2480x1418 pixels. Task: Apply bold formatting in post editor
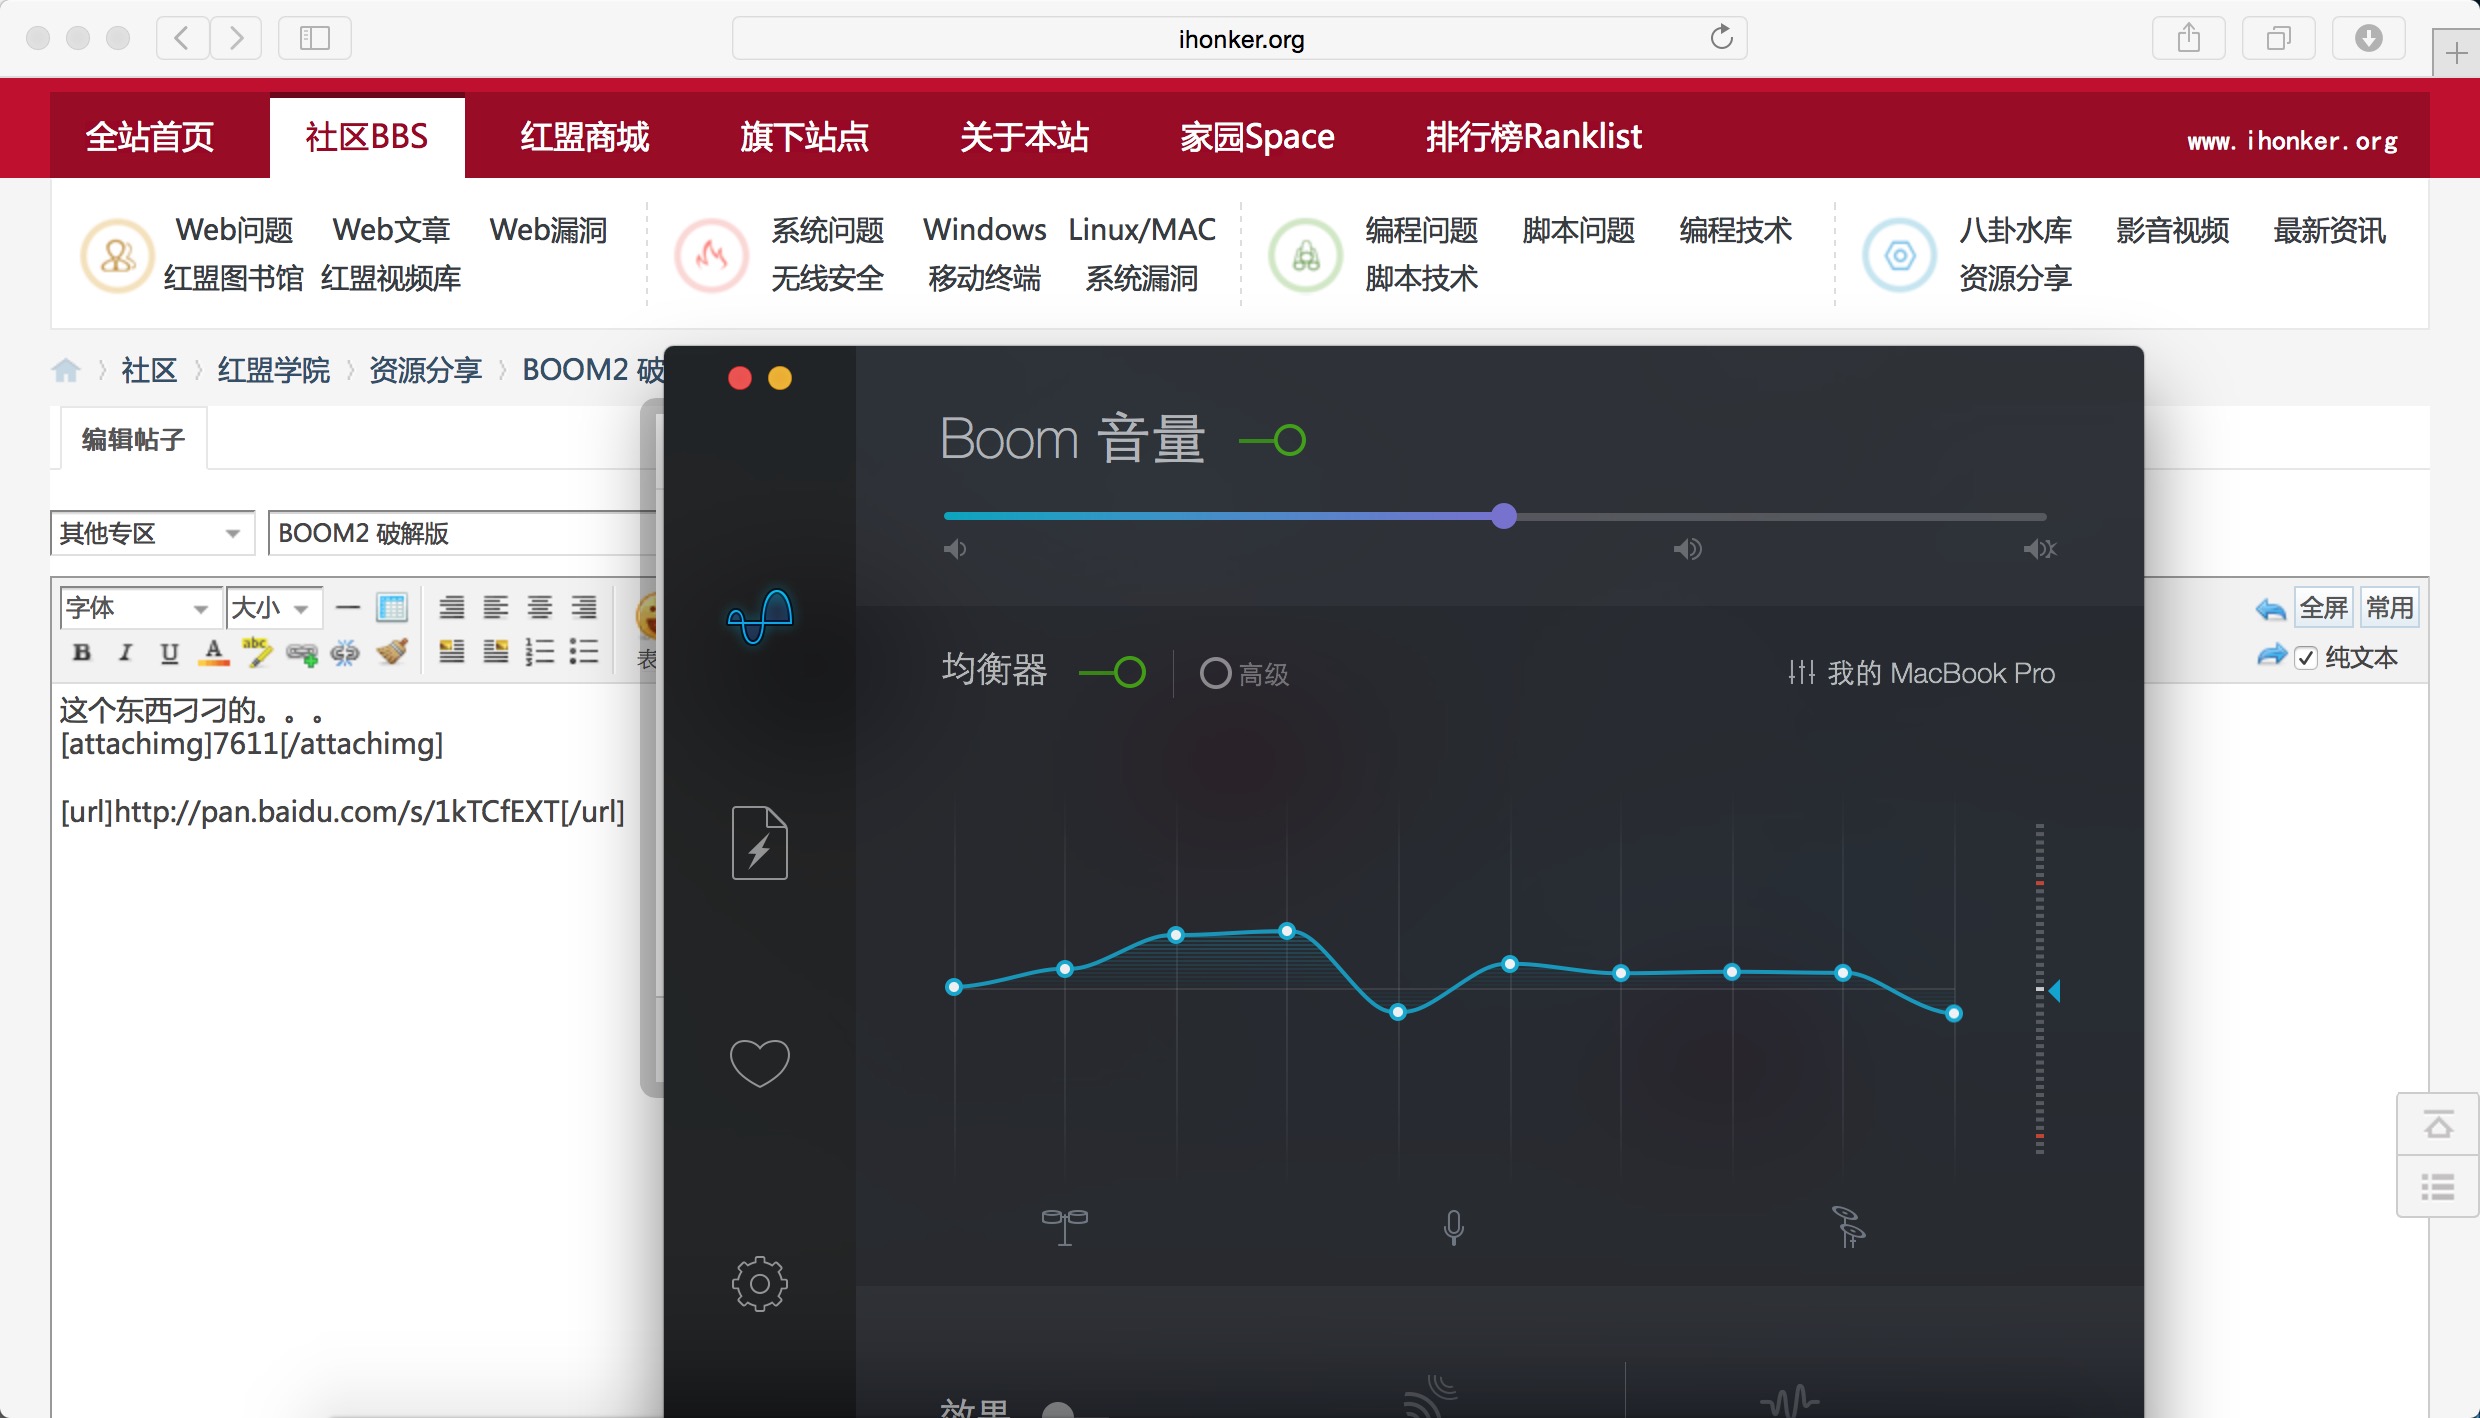click(82, 653)
